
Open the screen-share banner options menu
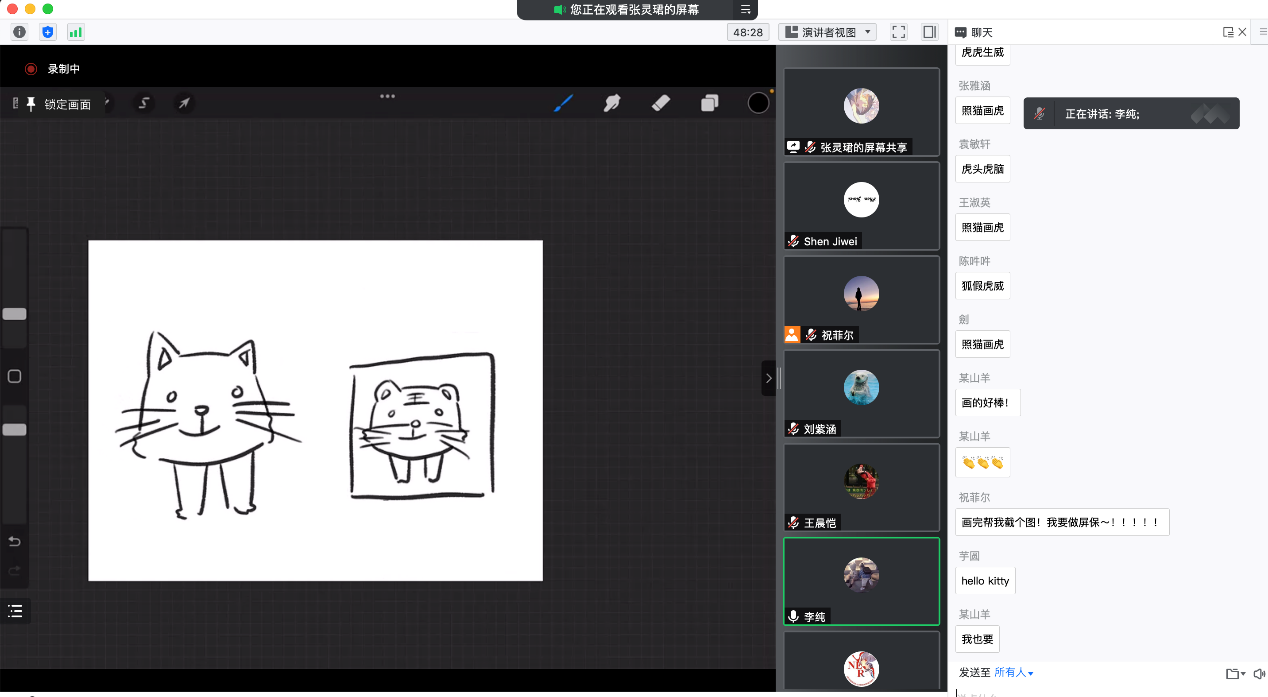745,9
